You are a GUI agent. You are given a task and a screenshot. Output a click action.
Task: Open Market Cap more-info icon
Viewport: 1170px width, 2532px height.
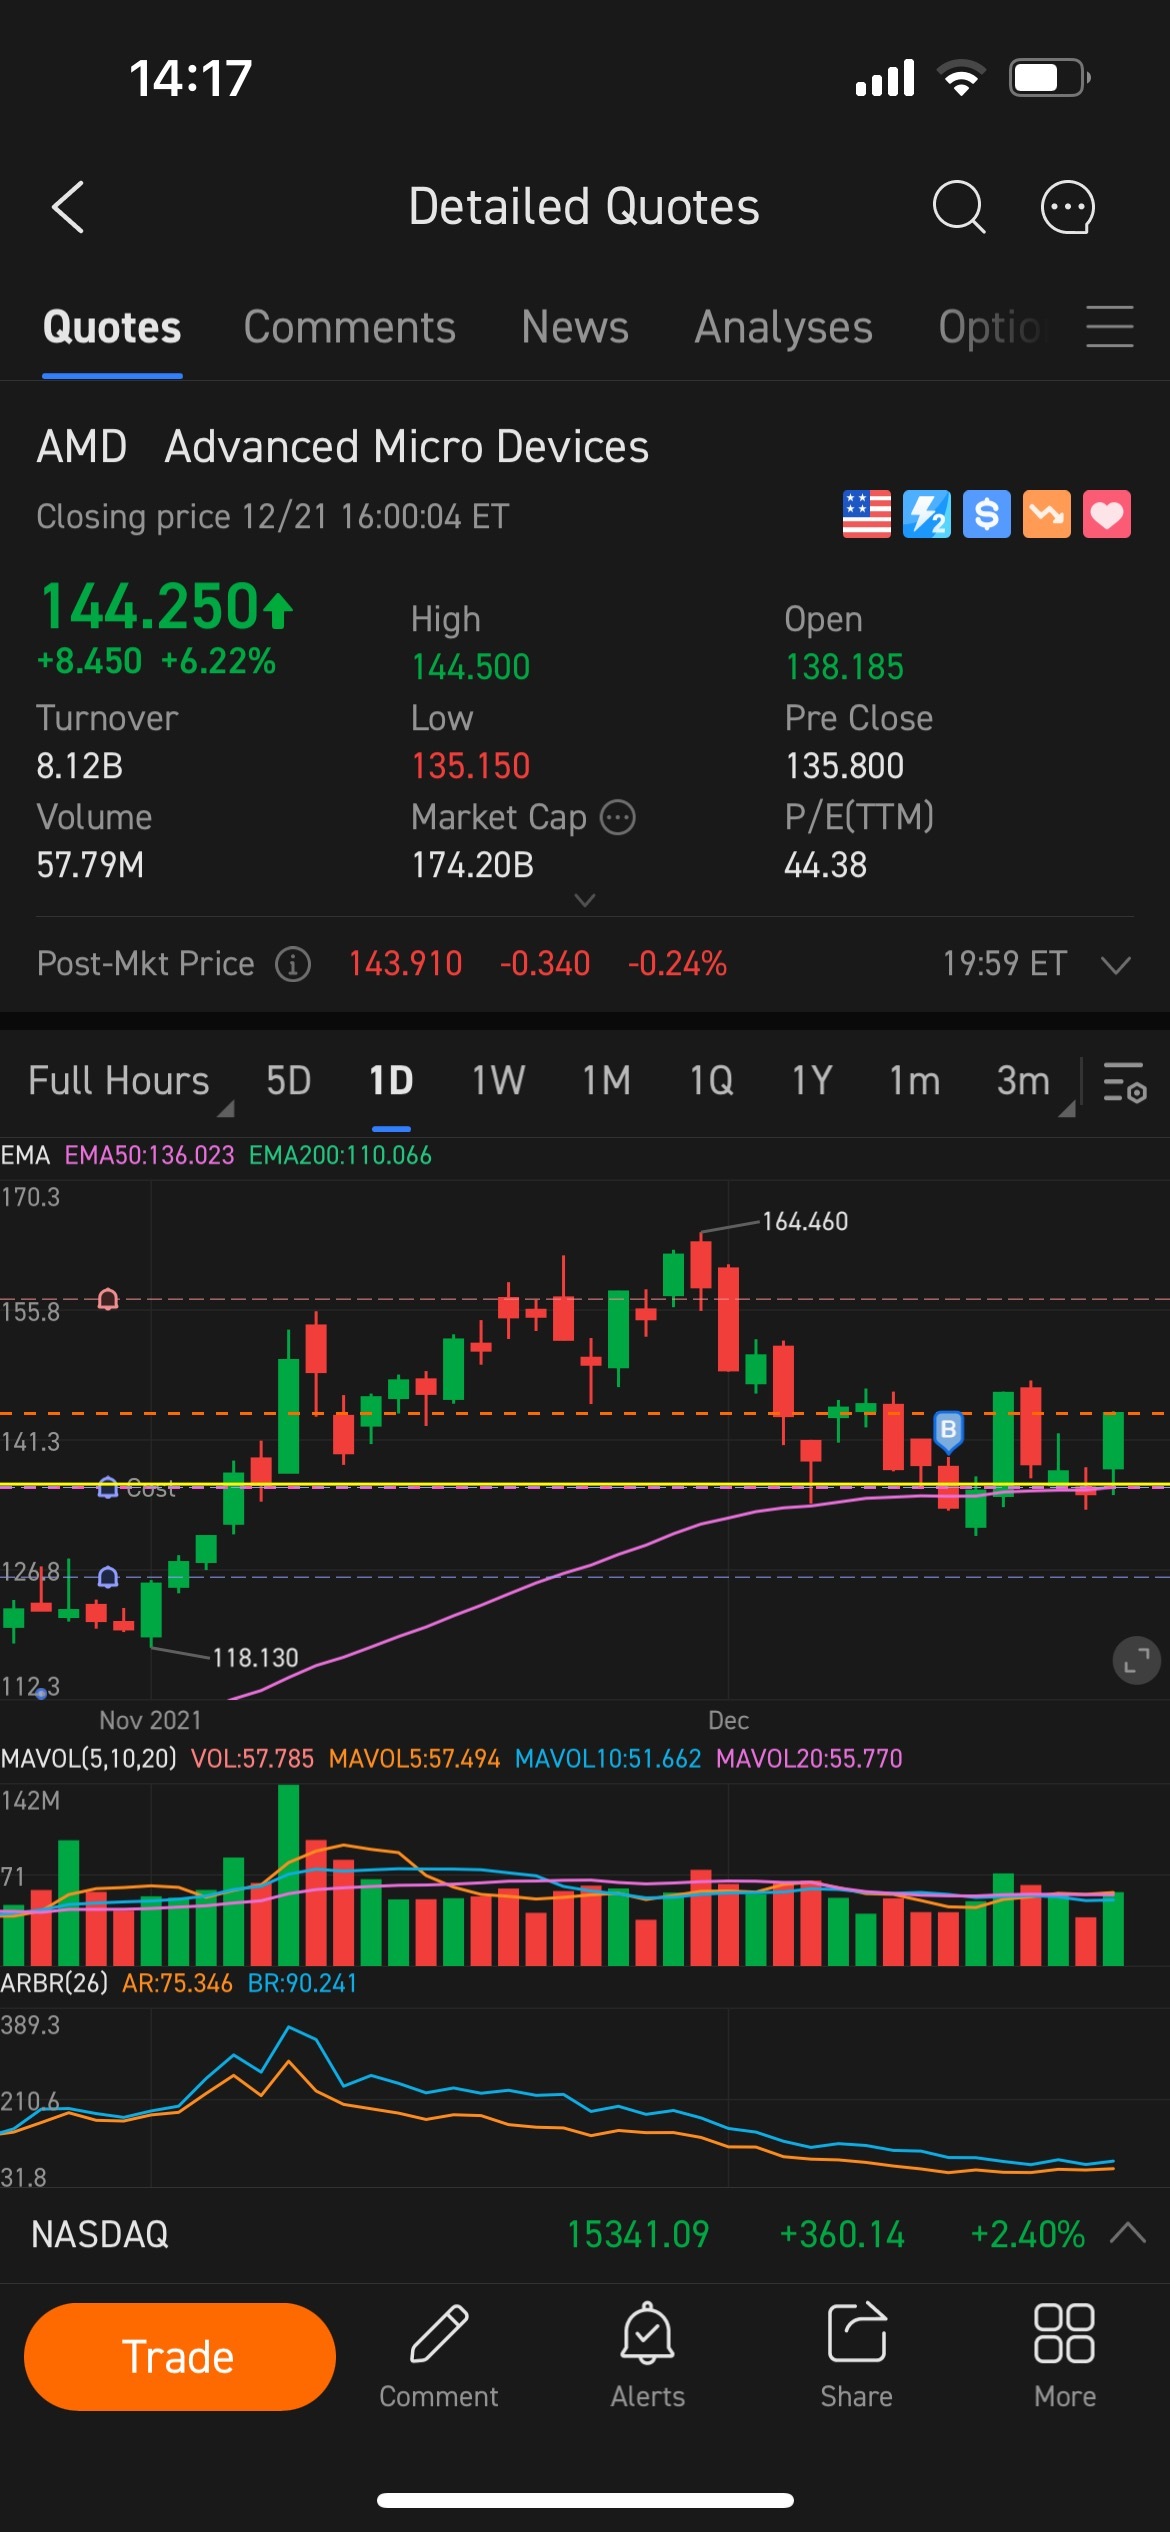tap(618, 817)
